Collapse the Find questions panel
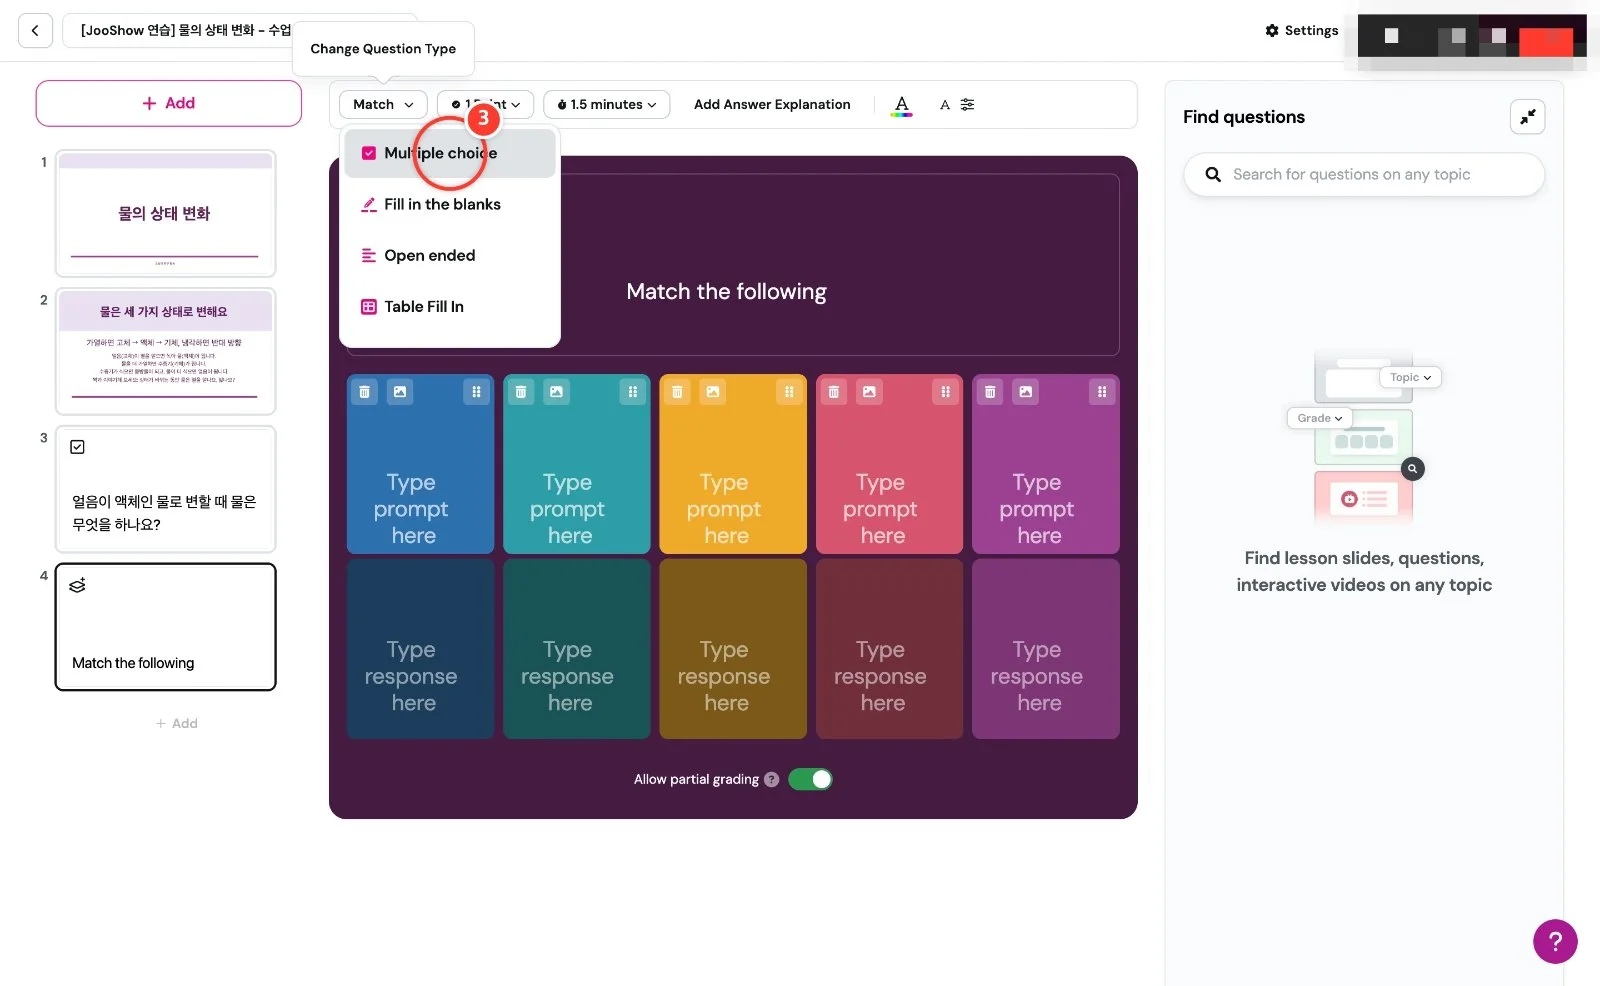Screen dimensions: 1600x986 (x=1527, y=117)
